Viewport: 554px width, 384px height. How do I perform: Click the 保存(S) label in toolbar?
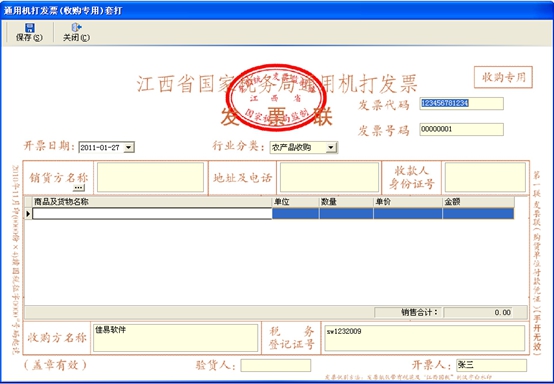tap(29, 37)
